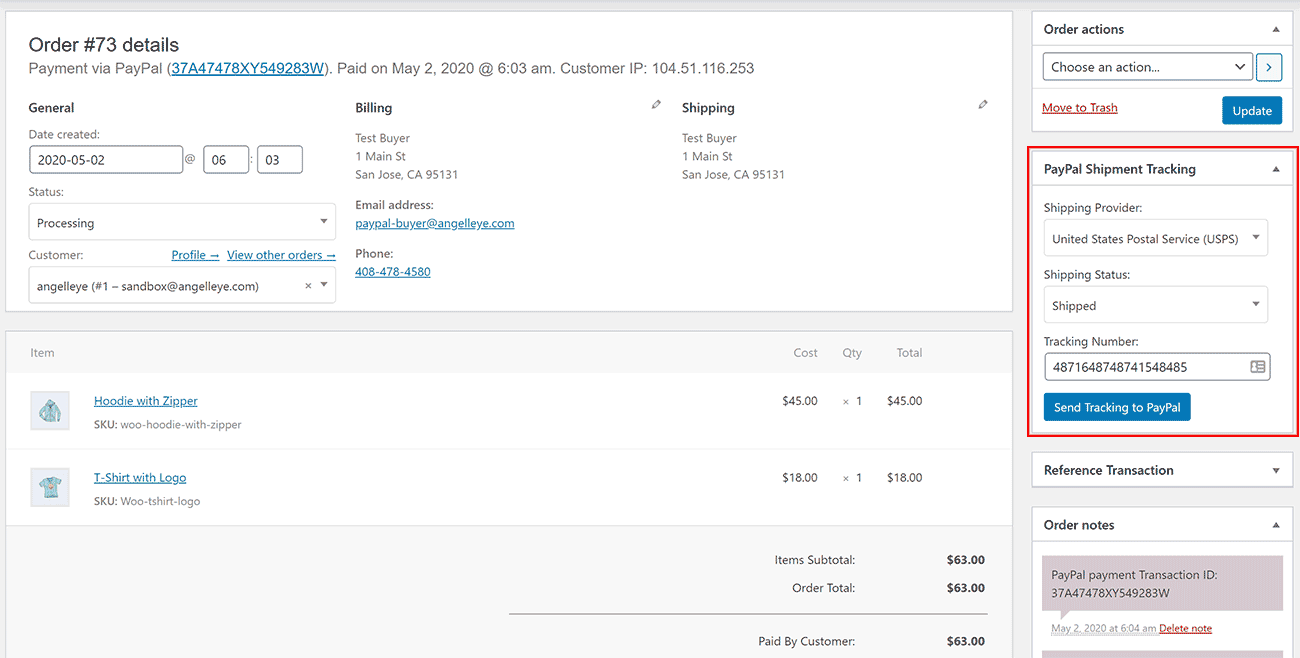Click the Order Total $63.00 value
Viewport: 1300px width, 658px height.
click(x=966, y=588)
